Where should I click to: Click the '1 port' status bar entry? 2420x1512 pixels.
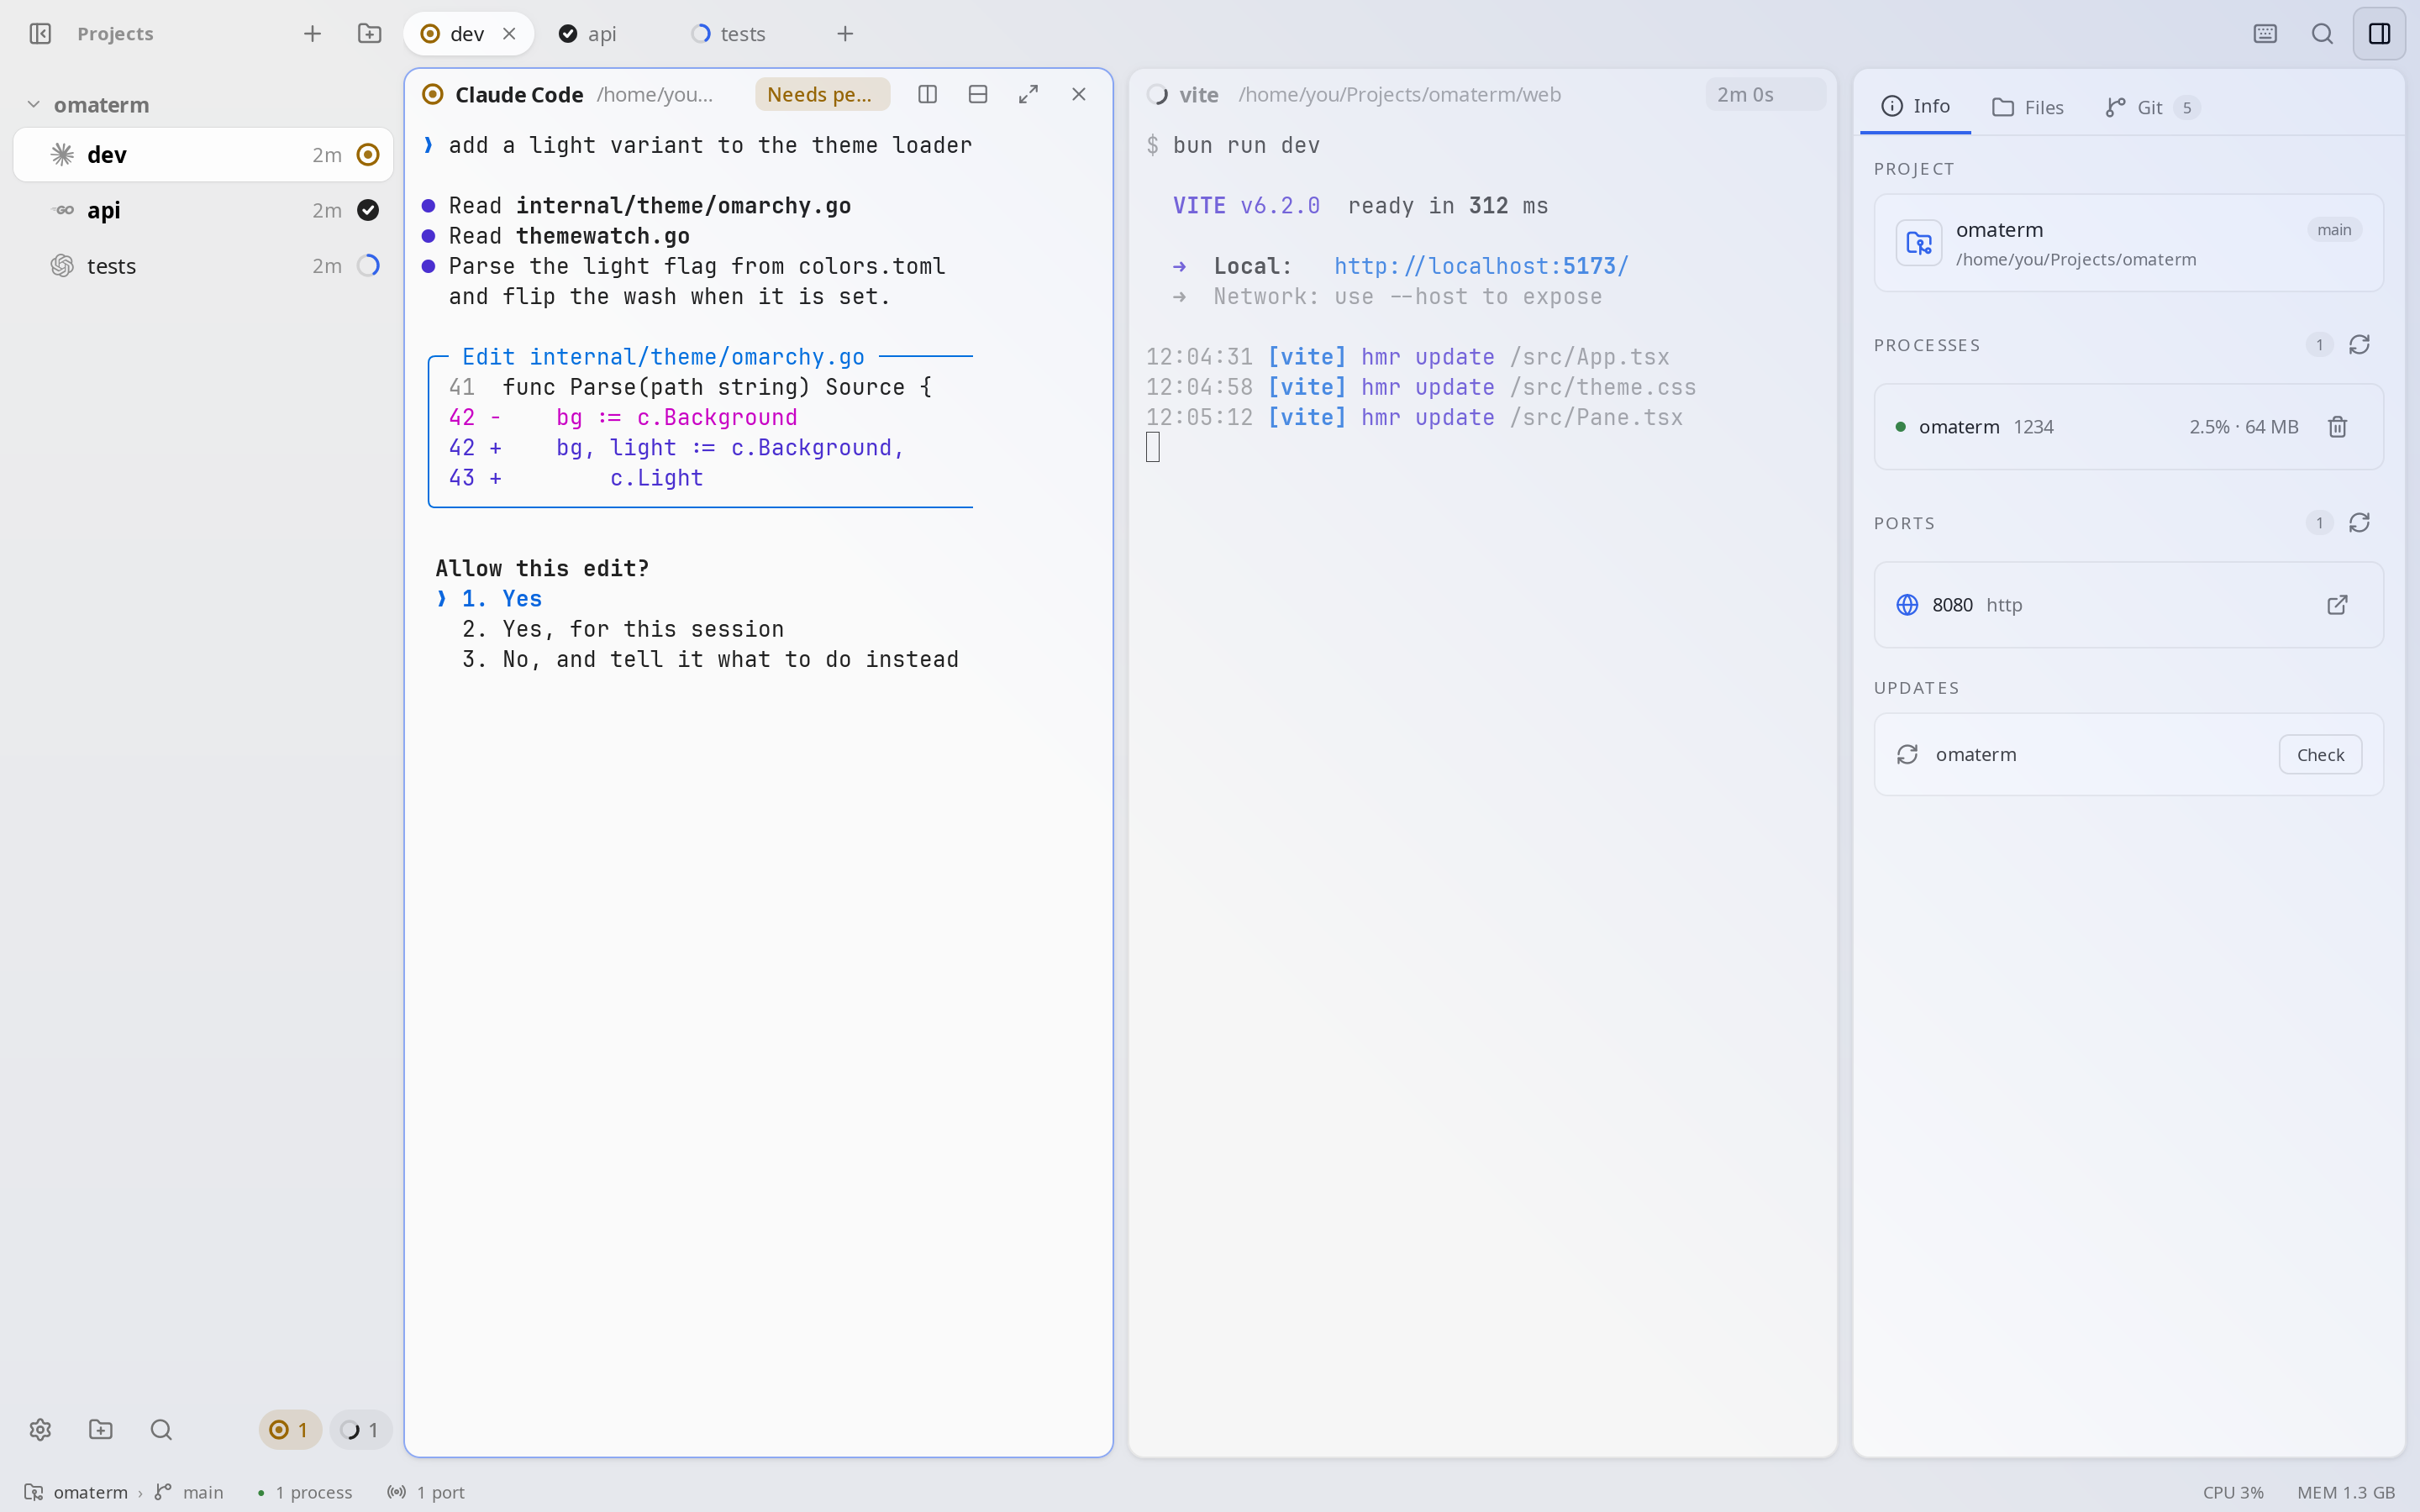pyautogui.click(x=426, y=1492)
